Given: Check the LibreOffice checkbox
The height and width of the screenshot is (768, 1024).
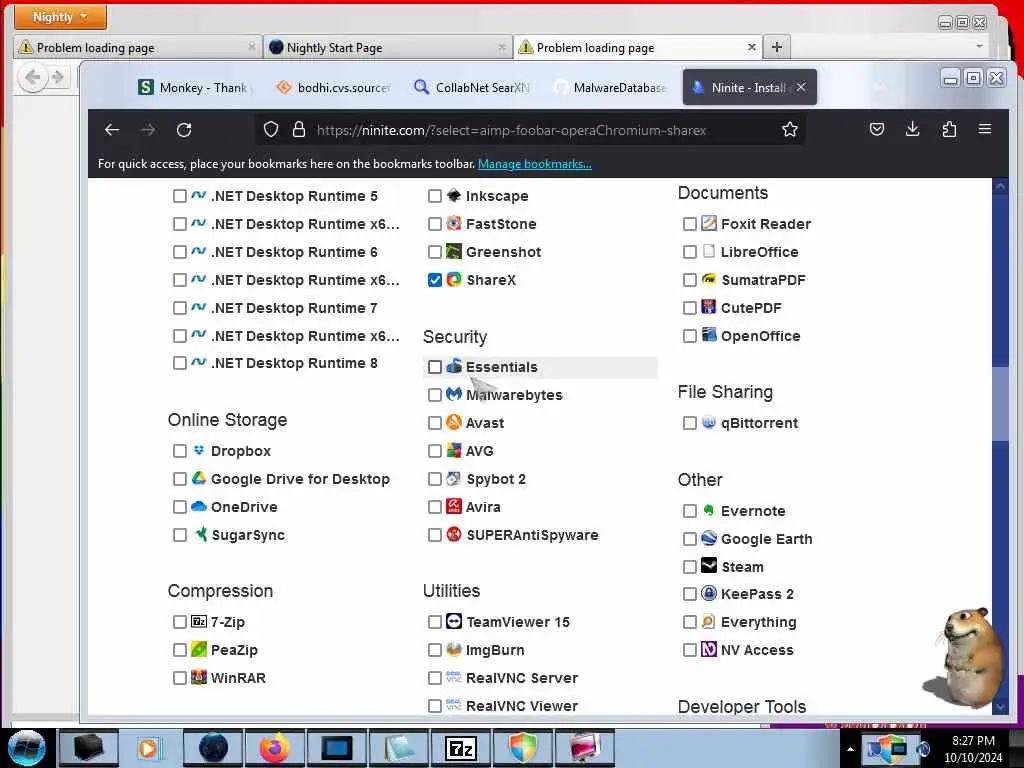Looking at the screenshot, I should coord(690,252).
